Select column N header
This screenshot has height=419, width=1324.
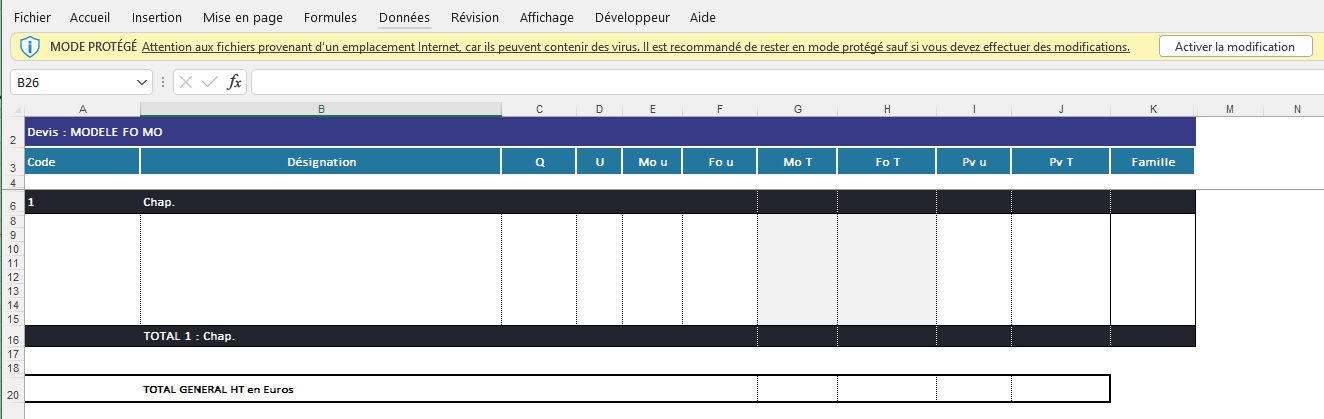[x=1296, y=109]
